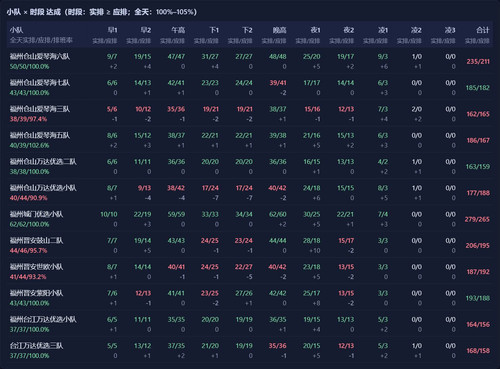
Task: Select the 福州晋安世欧小队 team name
Action: point(37,267)
